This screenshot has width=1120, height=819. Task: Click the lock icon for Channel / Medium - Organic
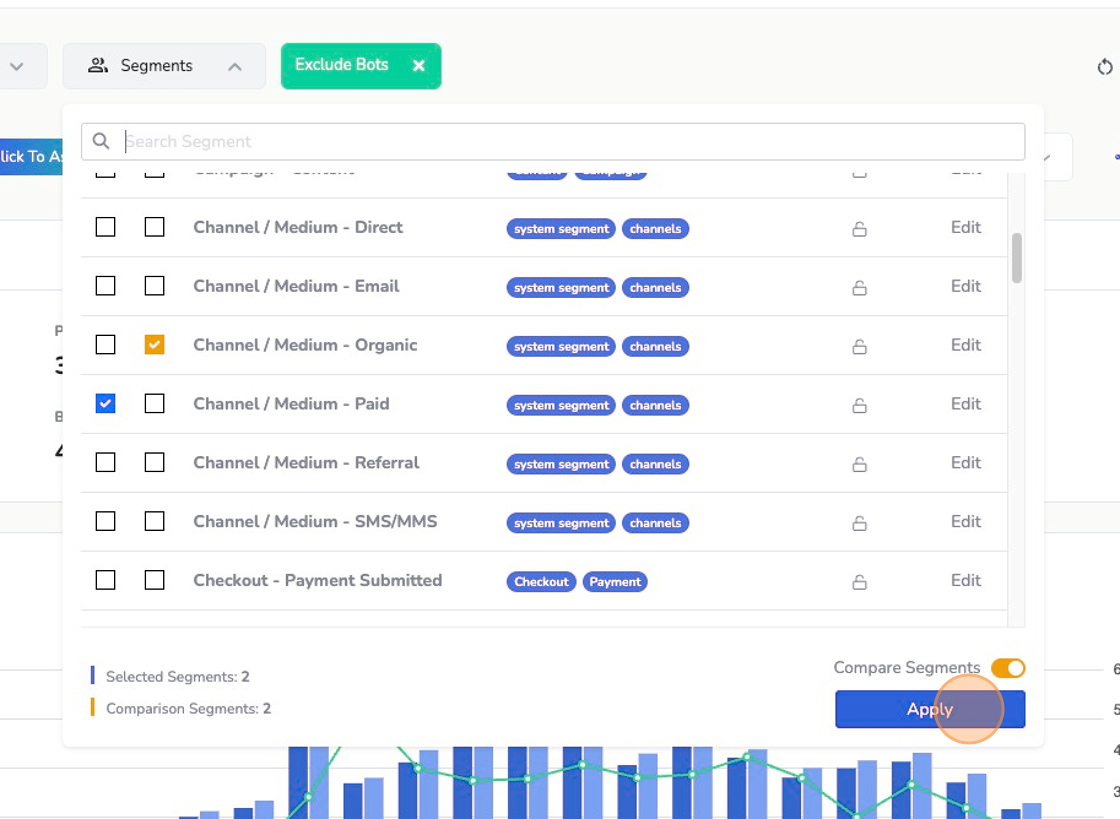pos(859,347)
